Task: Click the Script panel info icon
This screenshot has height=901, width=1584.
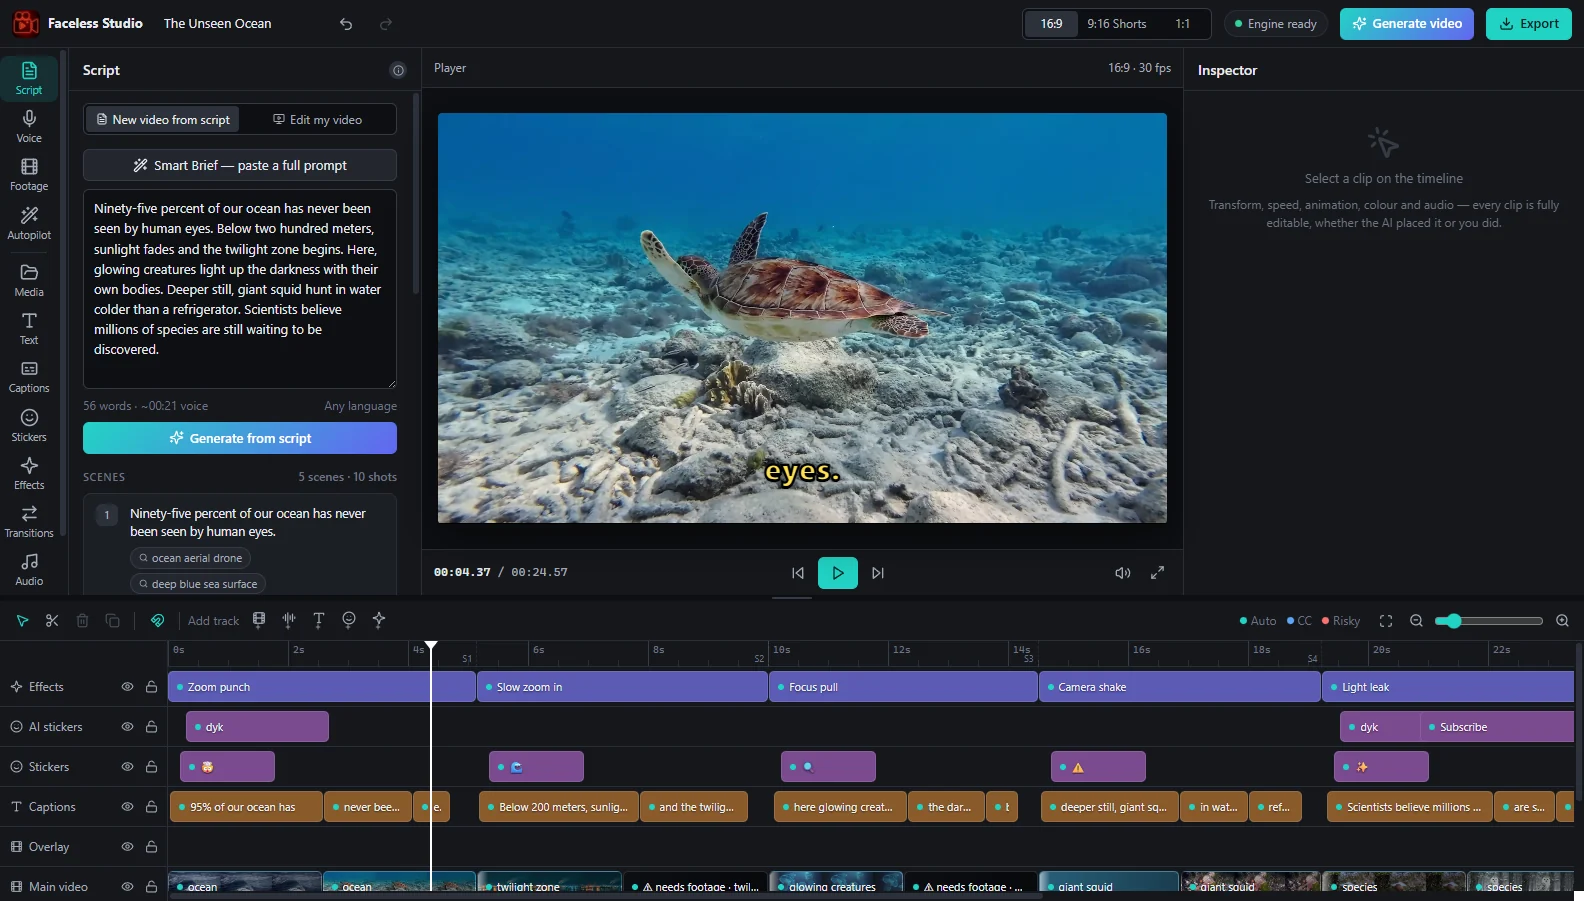Action: (398, 70)
